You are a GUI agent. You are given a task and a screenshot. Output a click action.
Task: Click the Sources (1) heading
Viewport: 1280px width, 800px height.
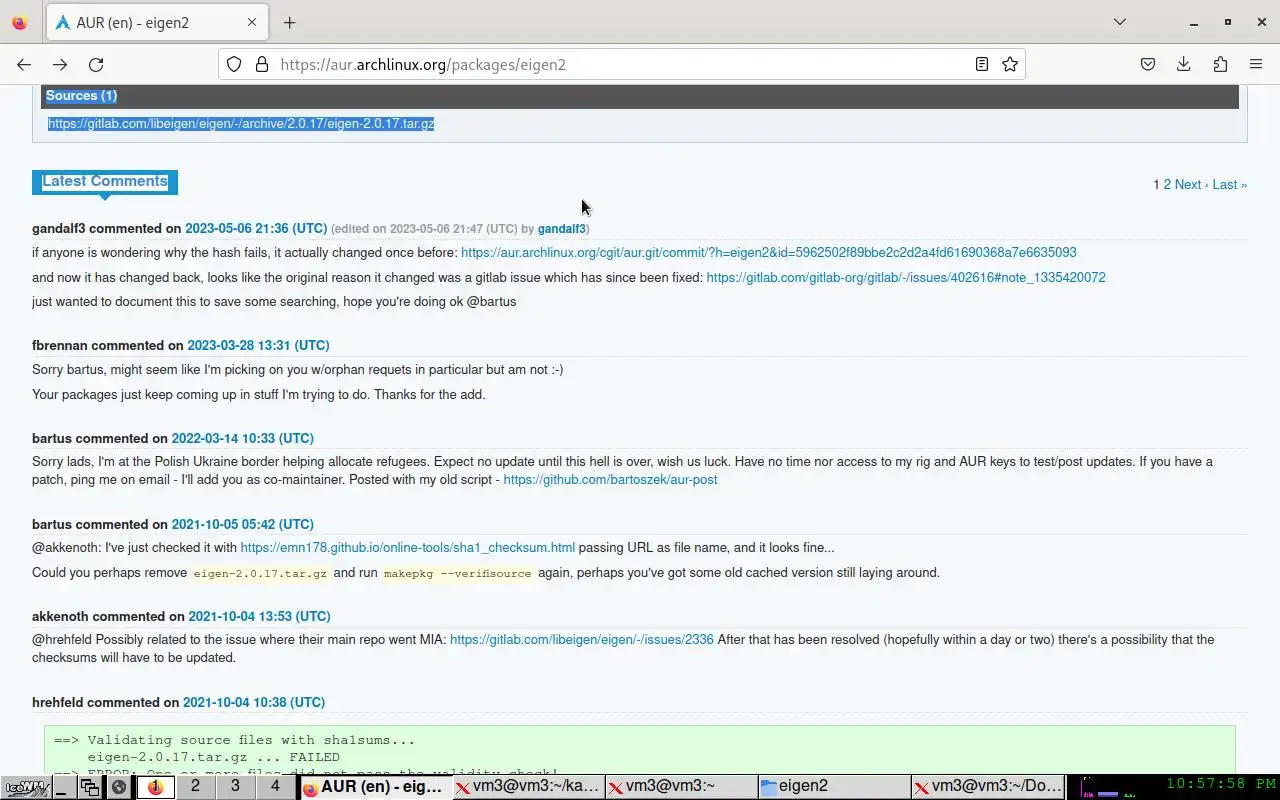pos(82,96)
